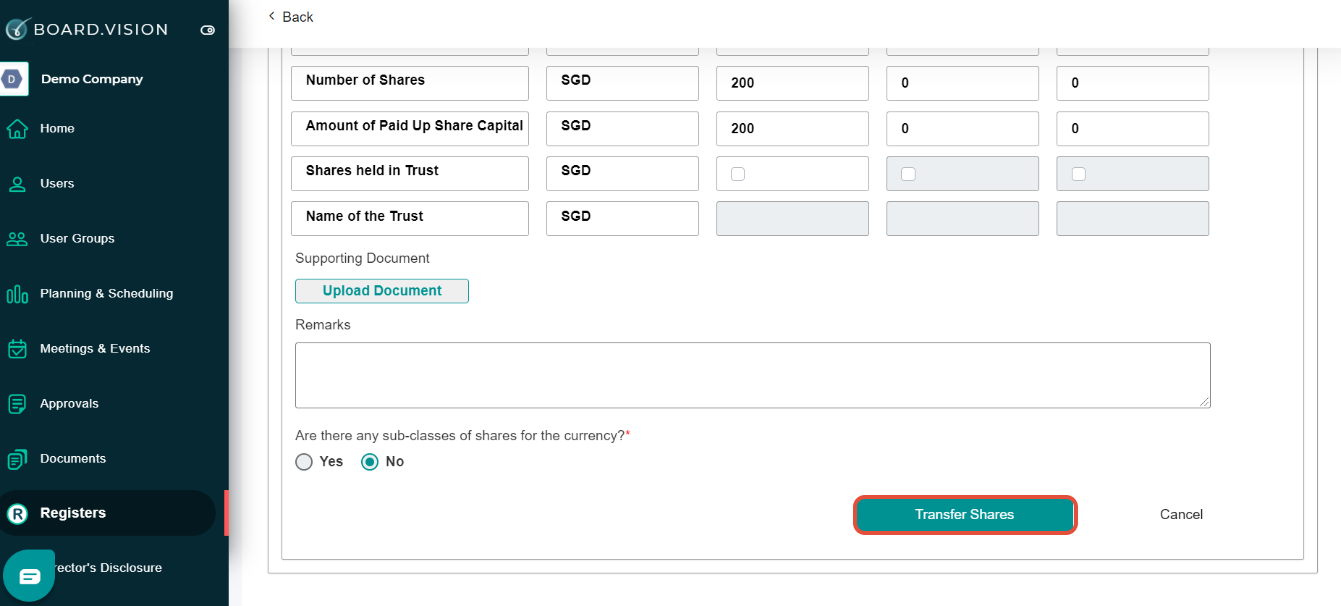
Task: Cancel the share transfer
Action: click(x=1181, y=514)
